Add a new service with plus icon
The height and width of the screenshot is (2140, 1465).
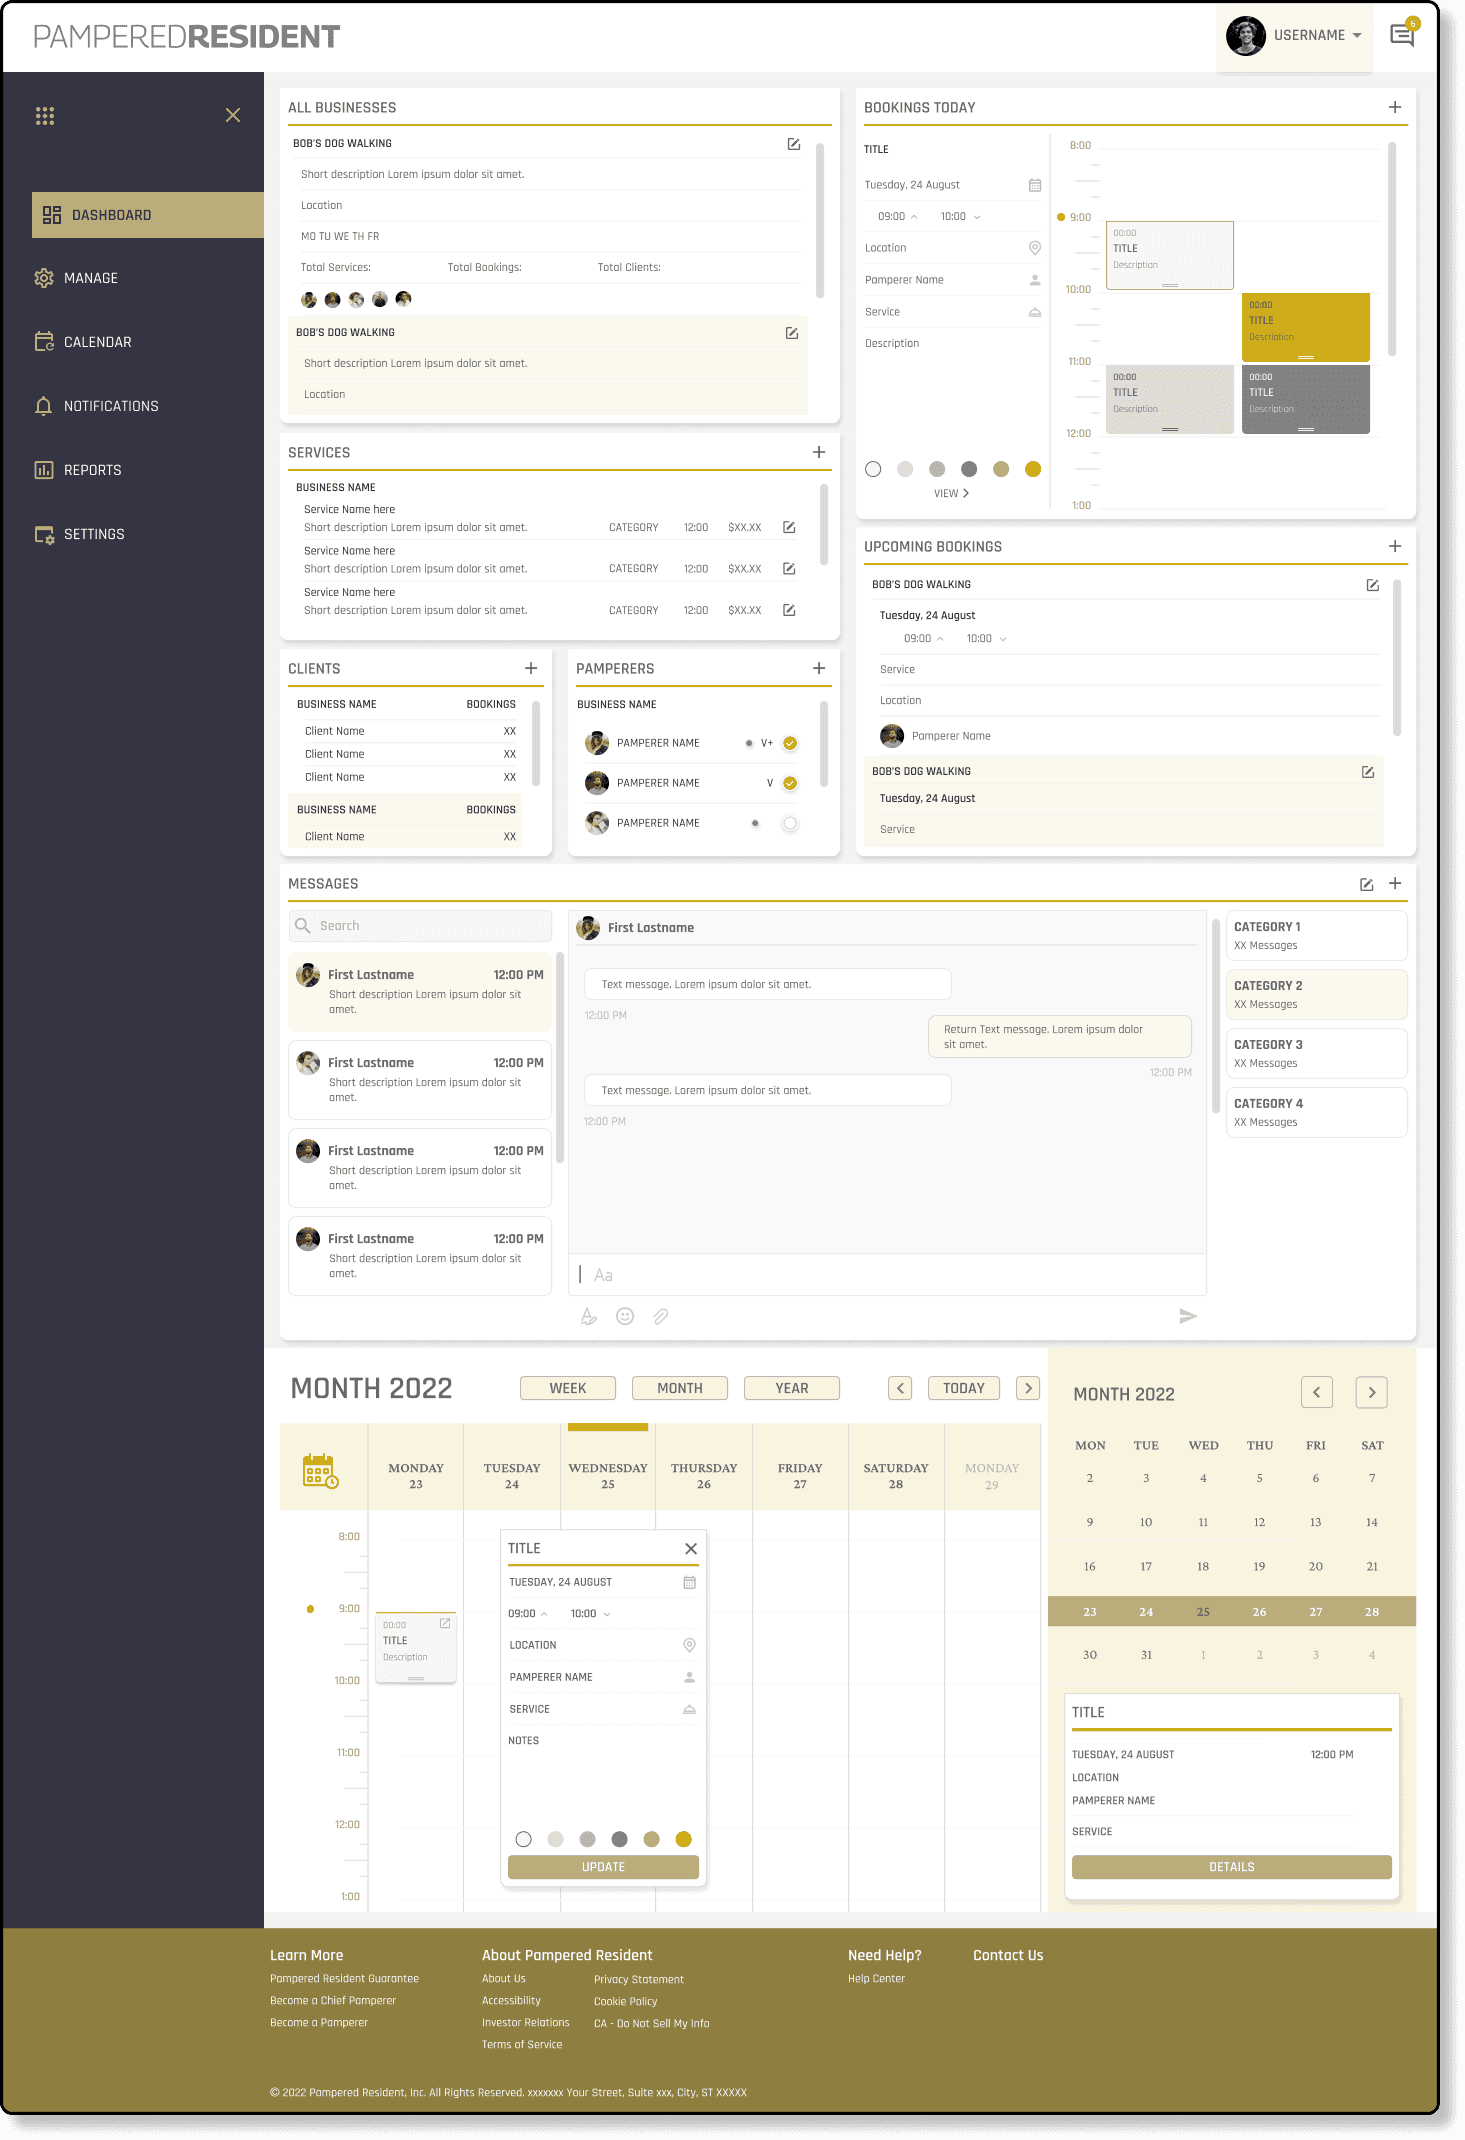click(819, 452)
